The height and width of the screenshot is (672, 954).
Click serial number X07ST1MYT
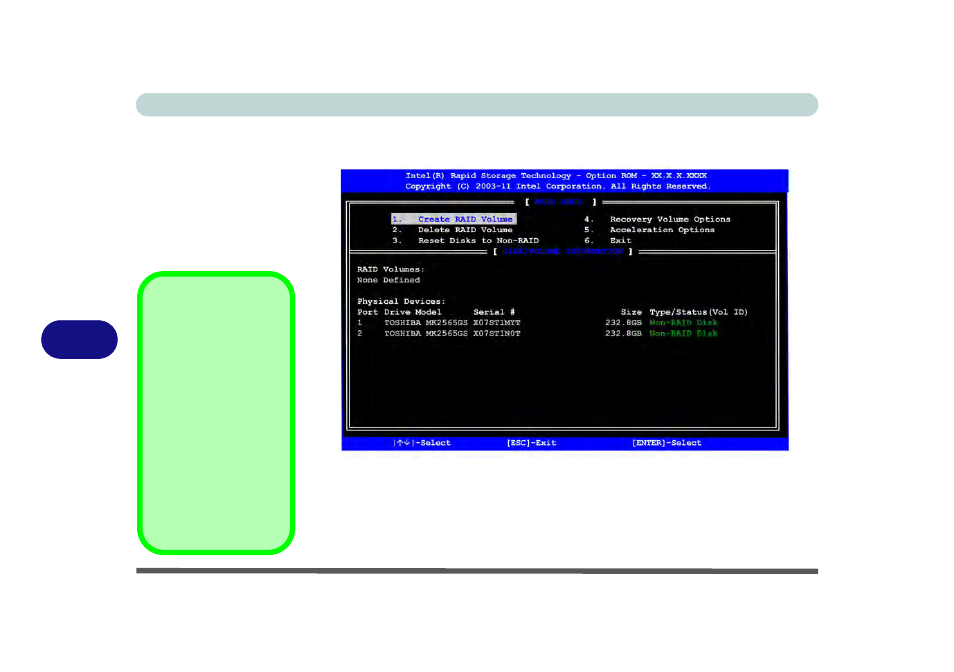point(497,323)
